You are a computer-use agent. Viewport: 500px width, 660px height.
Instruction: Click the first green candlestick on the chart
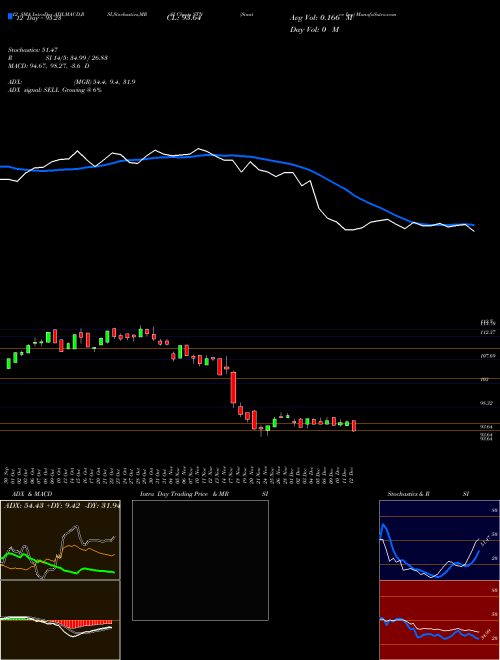point(8,364)
